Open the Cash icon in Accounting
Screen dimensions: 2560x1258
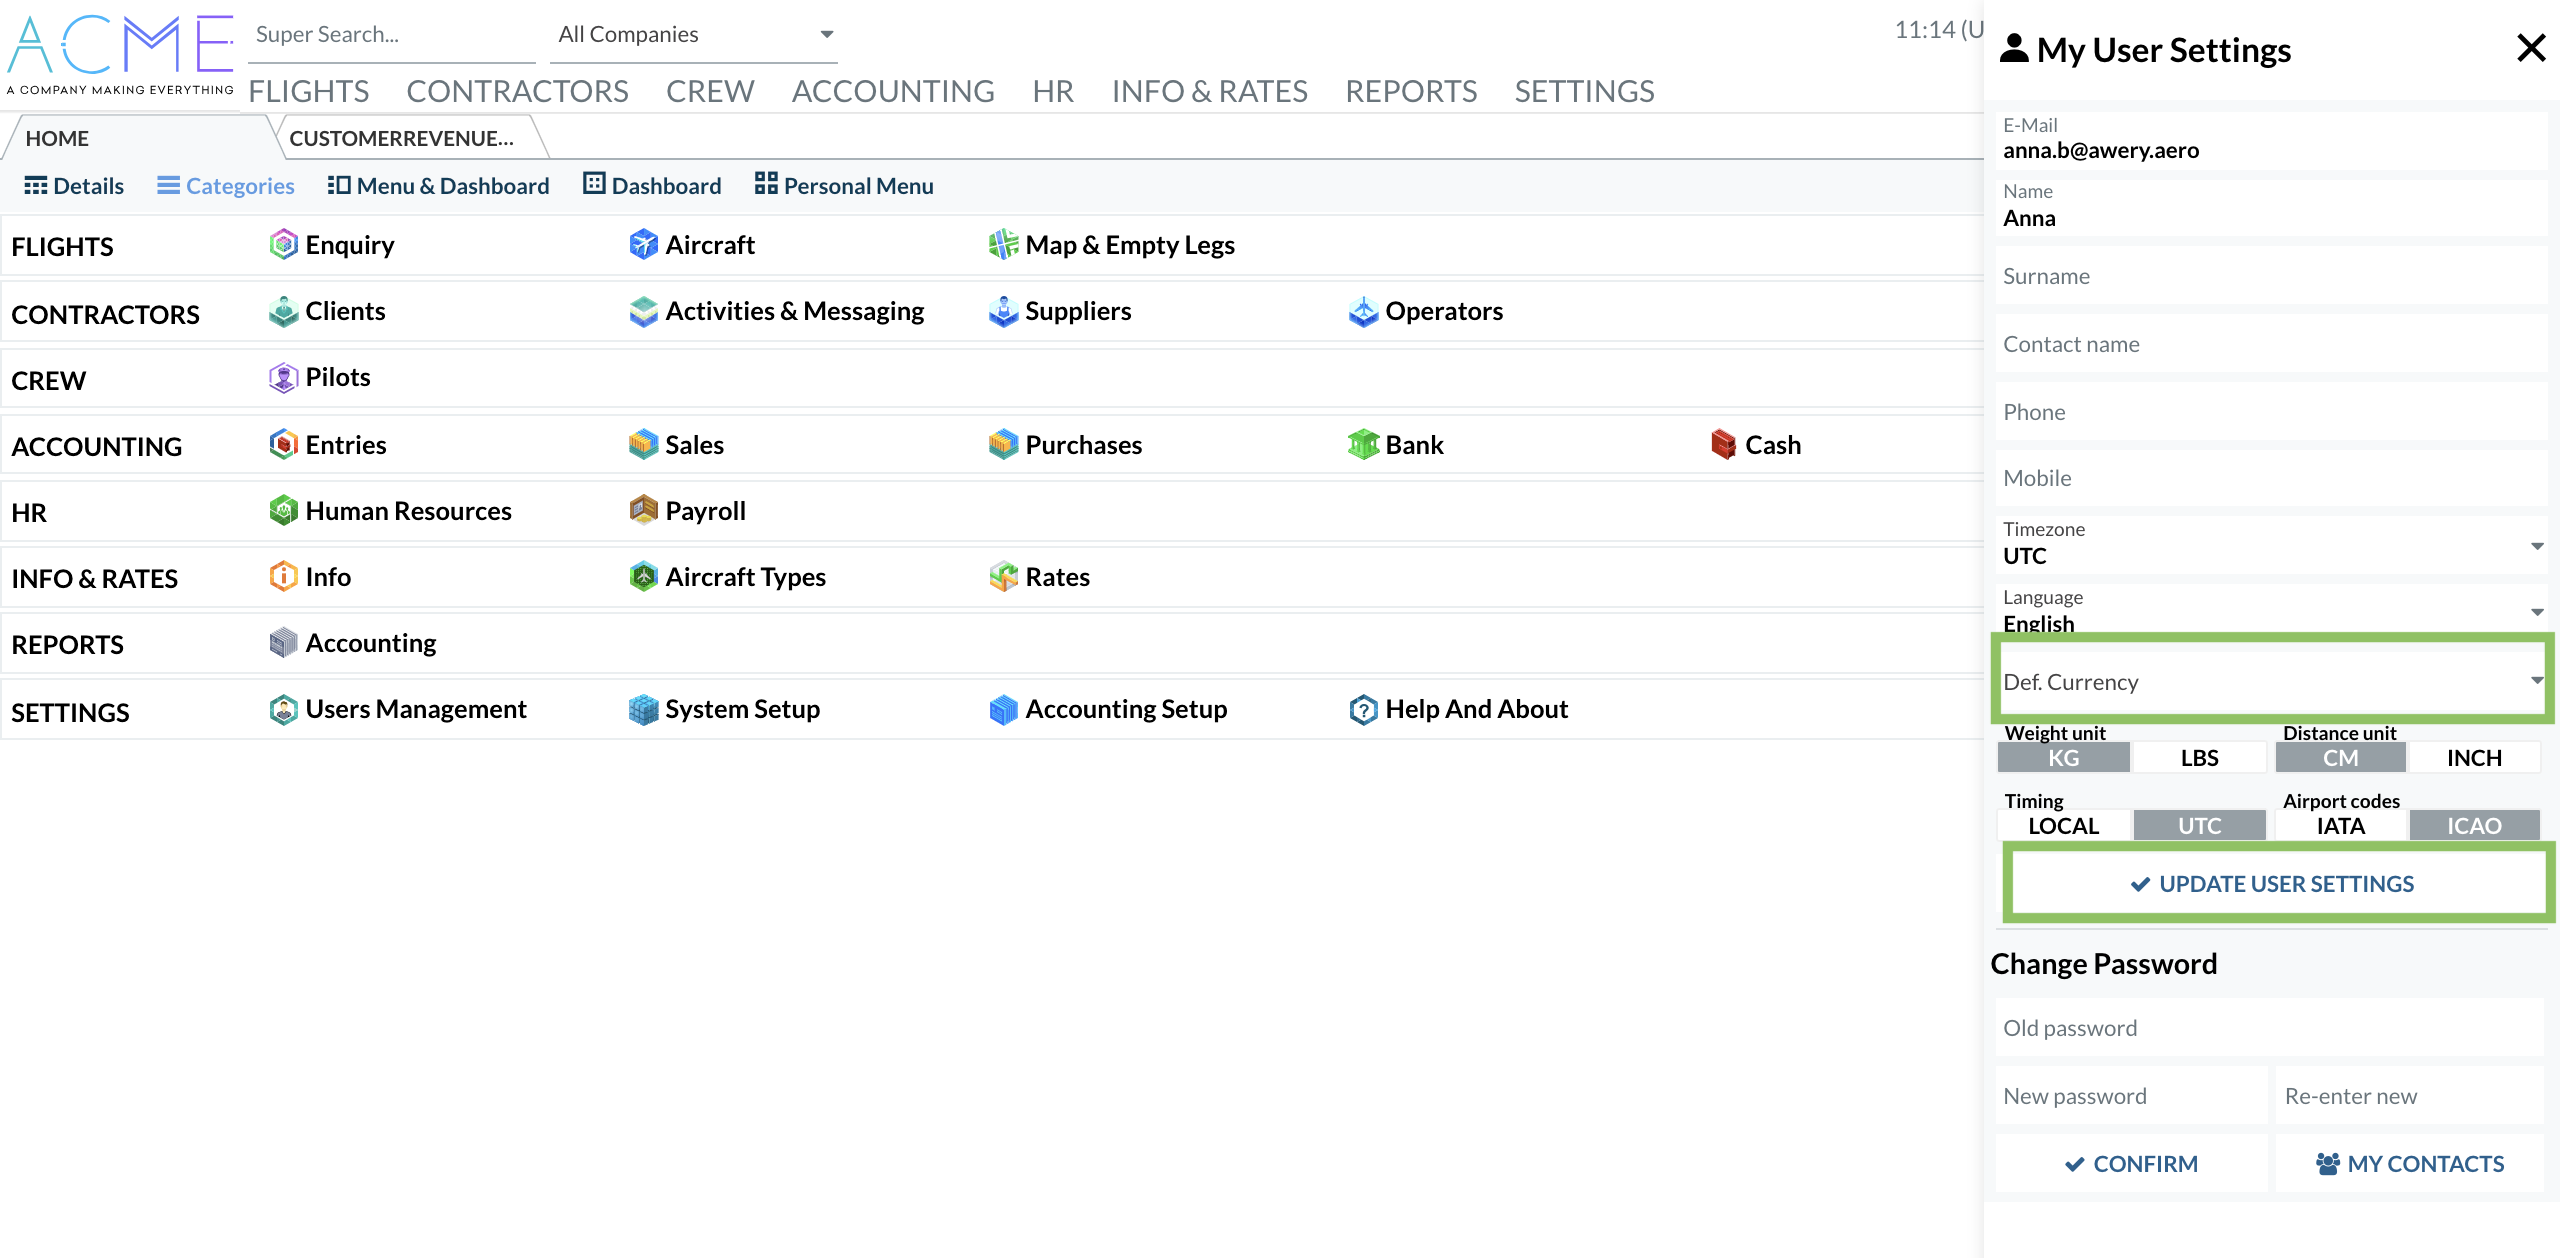point(1723,445)
